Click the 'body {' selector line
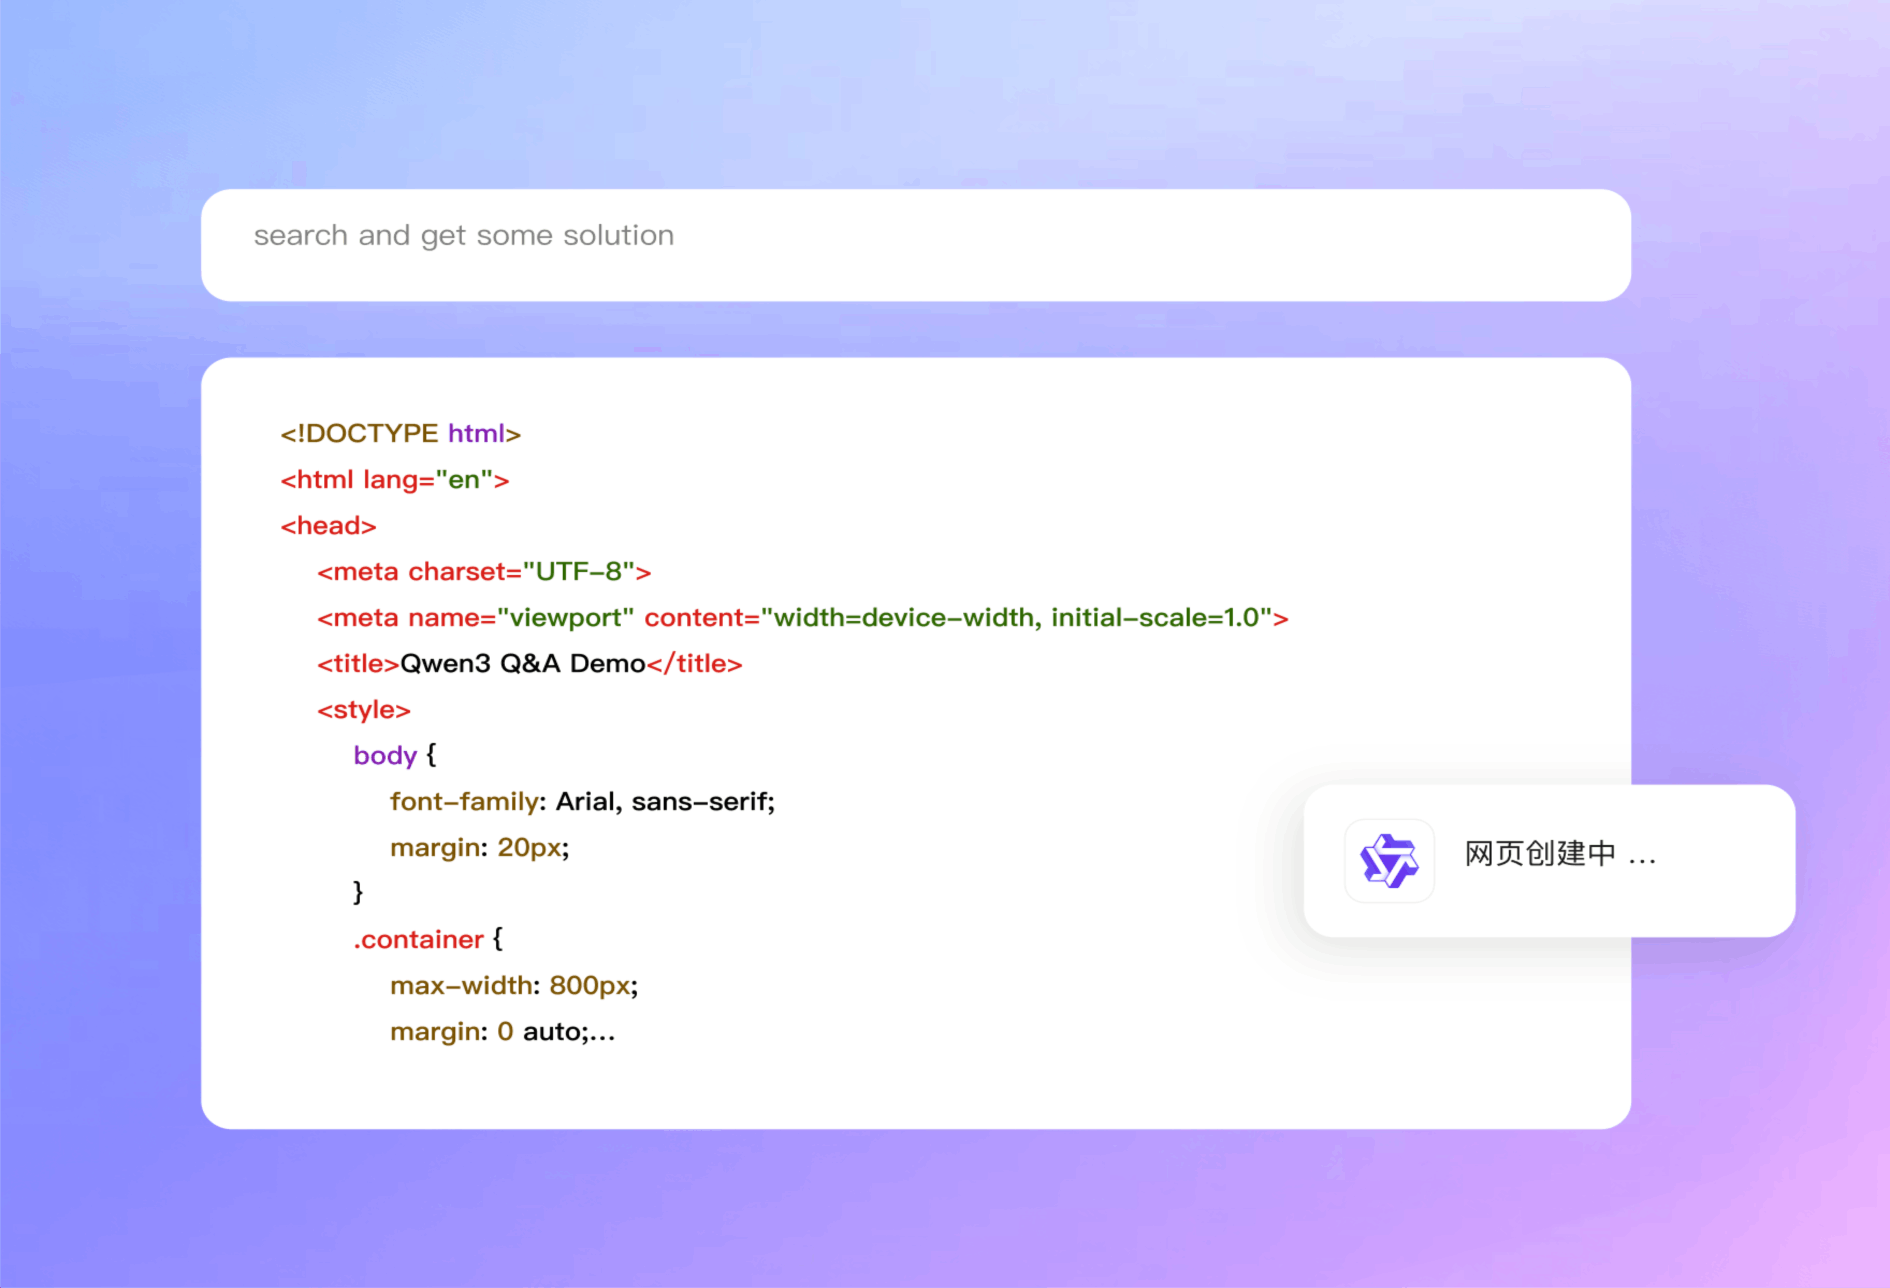 click(x=394, y=755)
